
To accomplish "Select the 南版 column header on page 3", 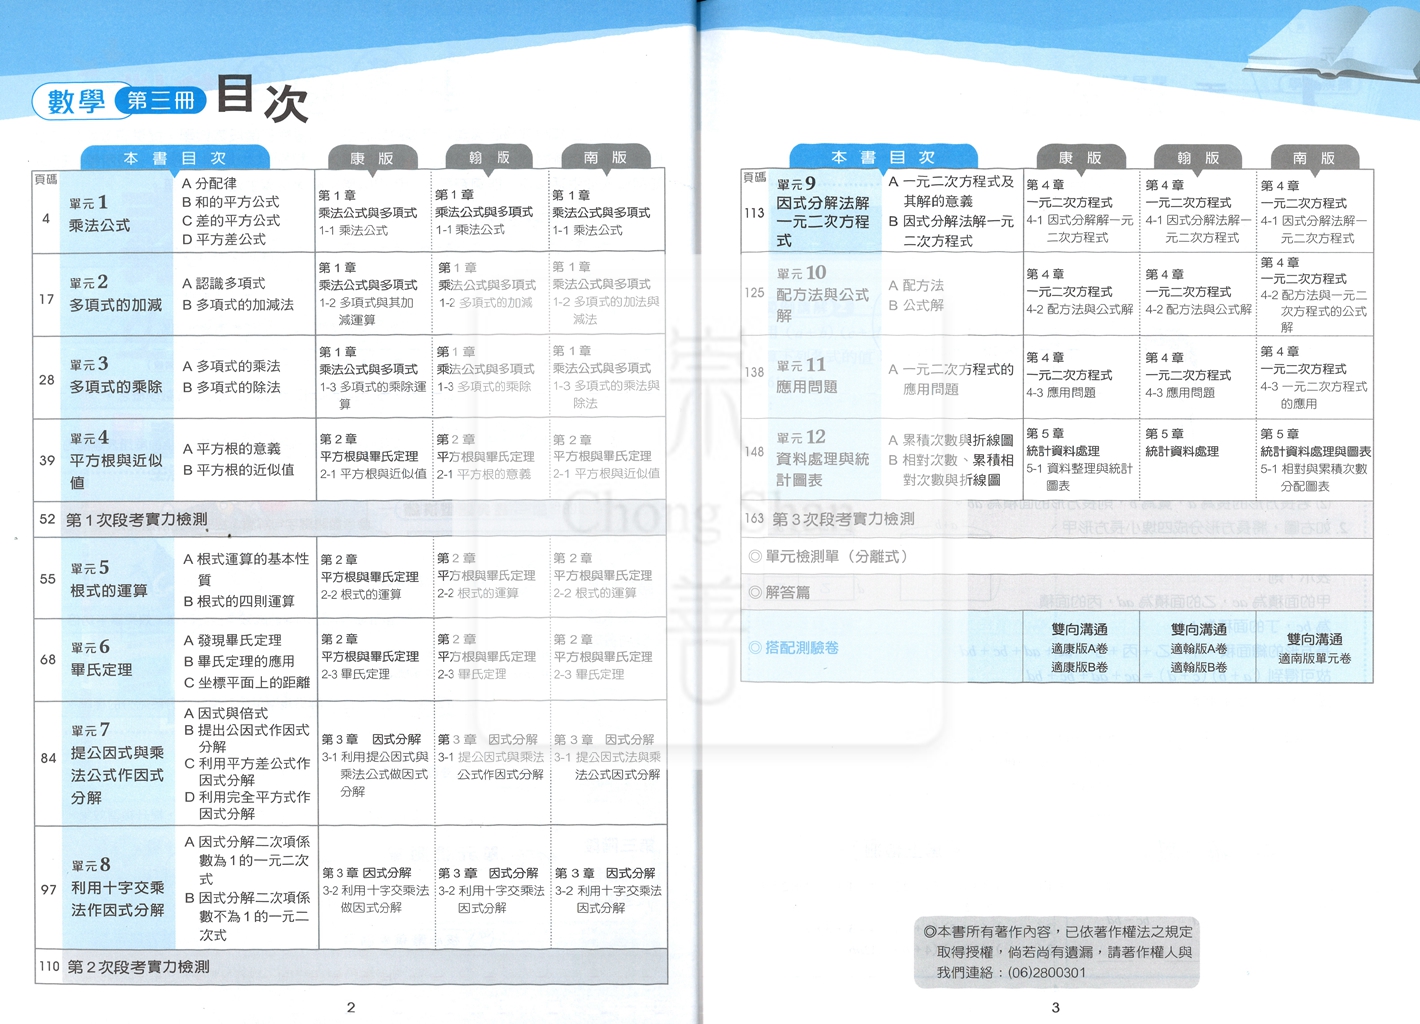I will point(1314,157).
